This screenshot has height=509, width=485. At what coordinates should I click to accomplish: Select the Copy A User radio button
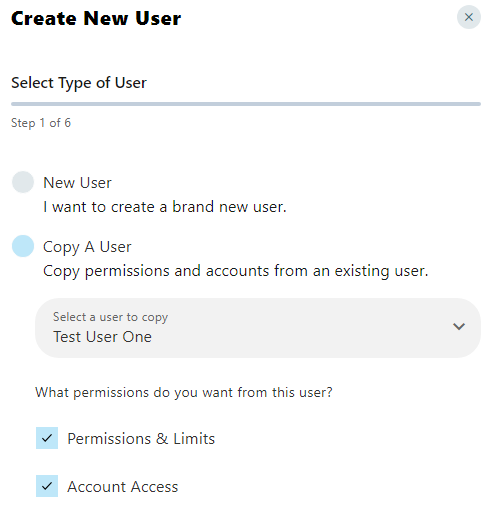tap(23, 246)
